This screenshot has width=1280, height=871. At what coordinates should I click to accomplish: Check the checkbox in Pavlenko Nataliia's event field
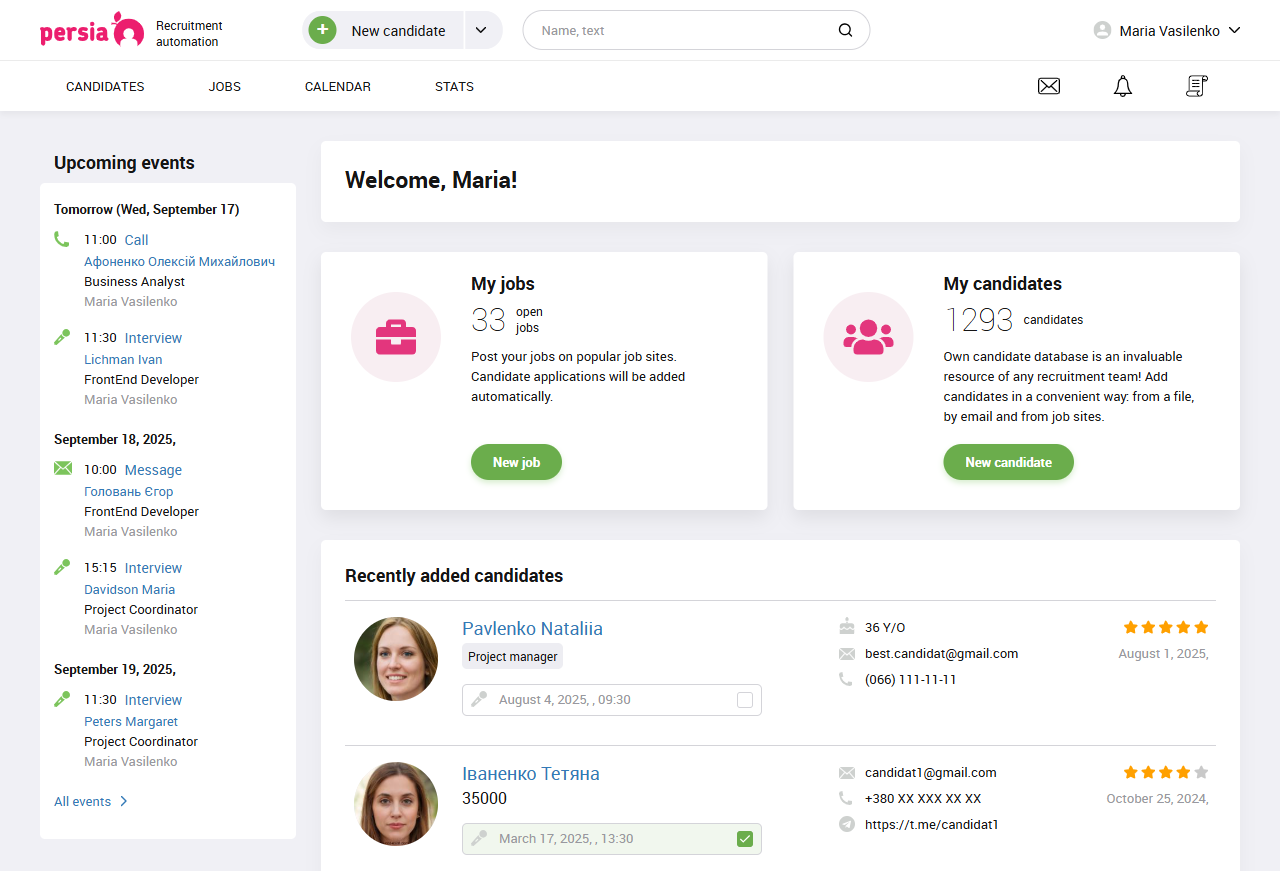pyautogui.click(x=744, y=700)
